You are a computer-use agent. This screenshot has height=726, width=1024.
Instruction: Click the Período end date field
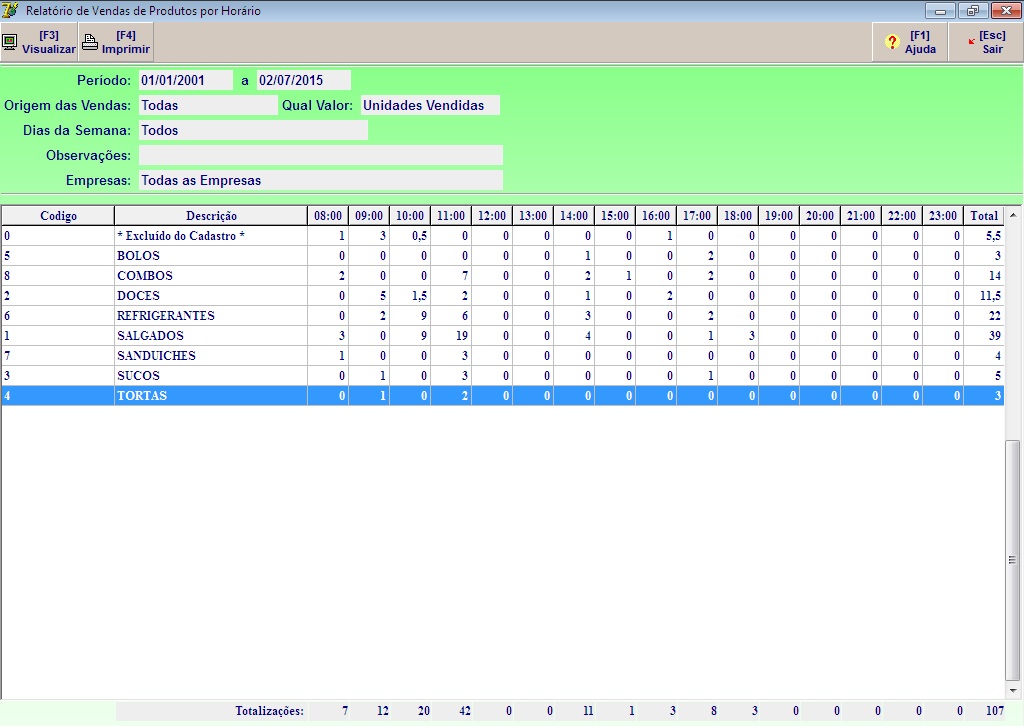pyautogui.click(x=303, y=80)
